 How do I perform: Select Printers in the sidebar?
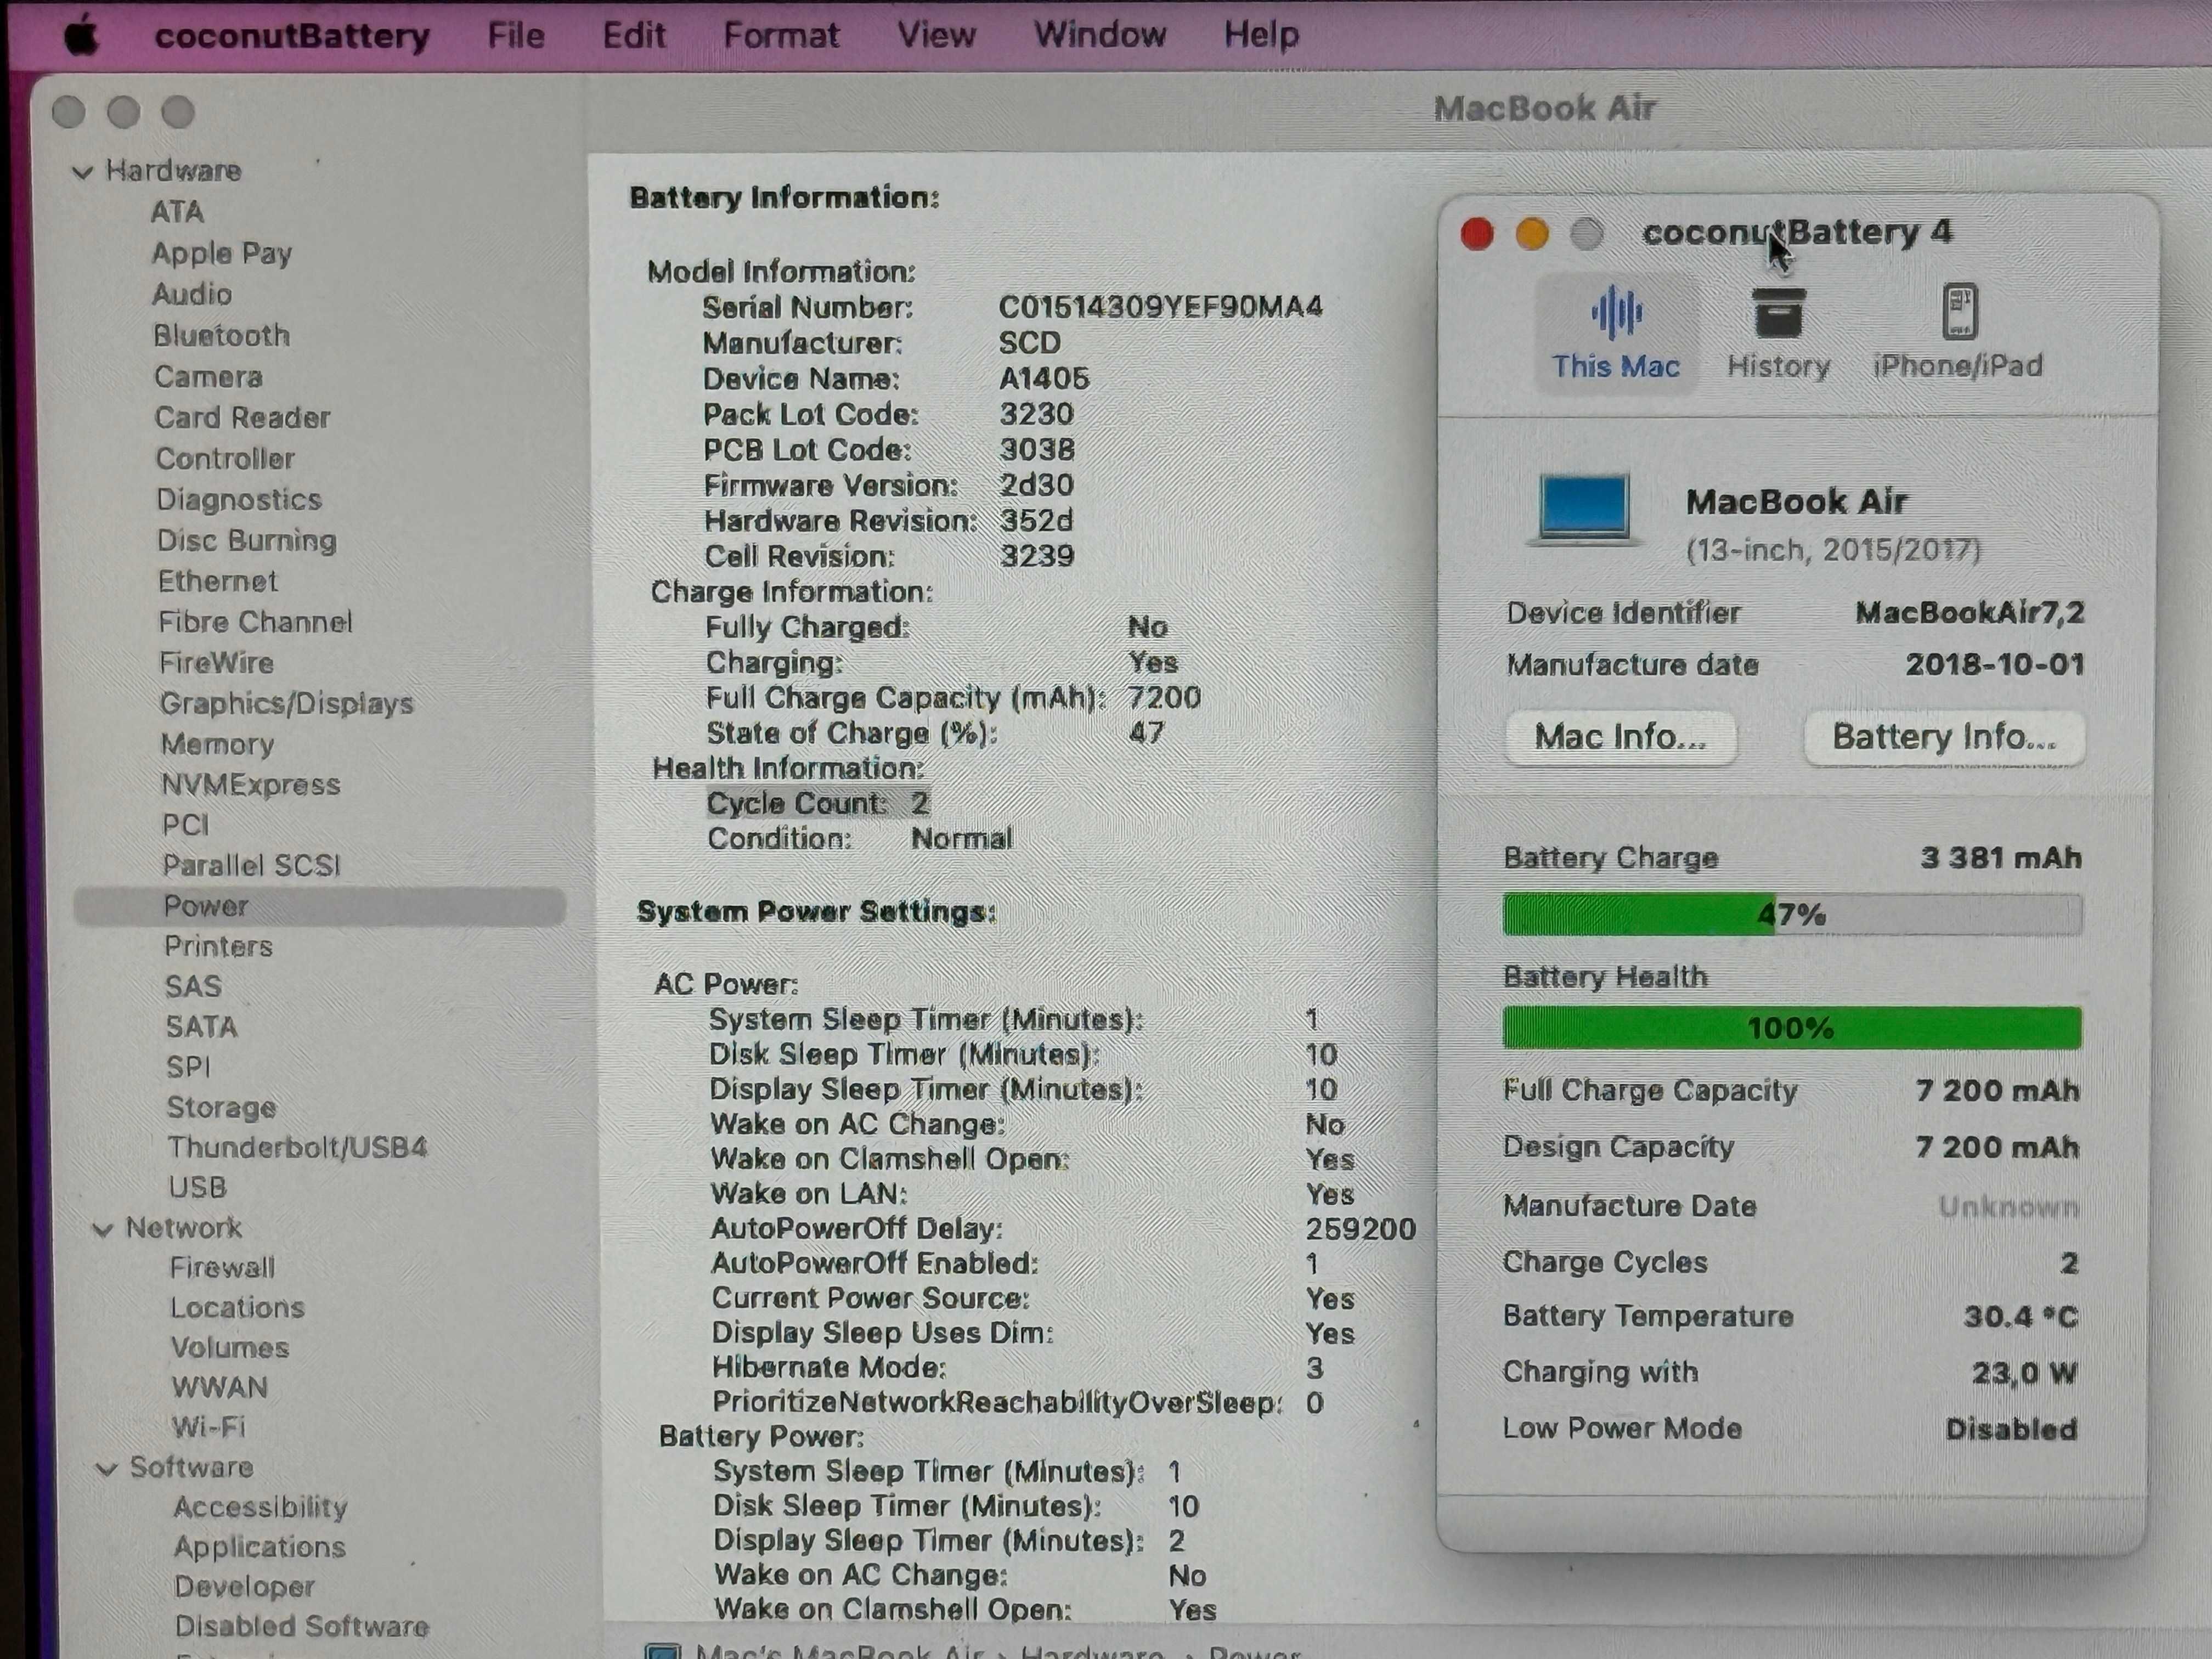218,946
